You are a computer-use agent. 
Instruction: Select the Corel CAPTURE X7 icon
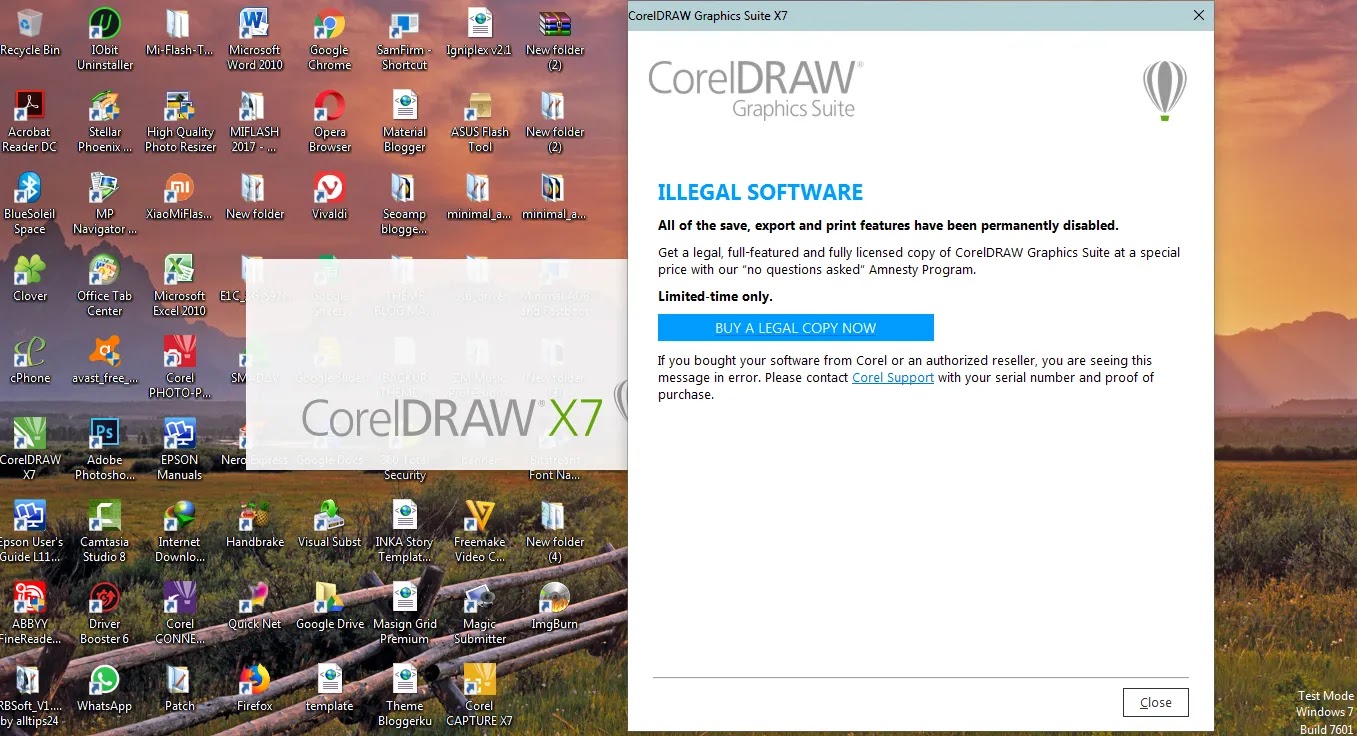click(480, 695)
